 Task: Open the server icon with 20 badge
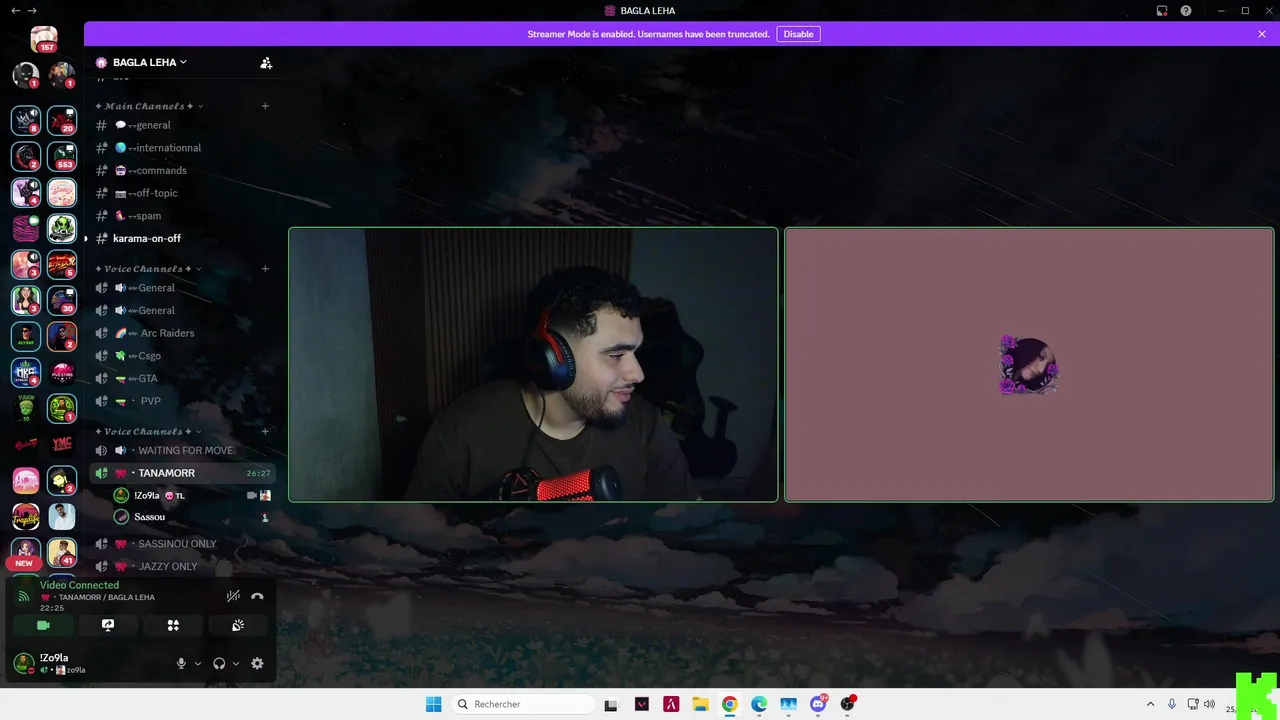pos(62,120)
